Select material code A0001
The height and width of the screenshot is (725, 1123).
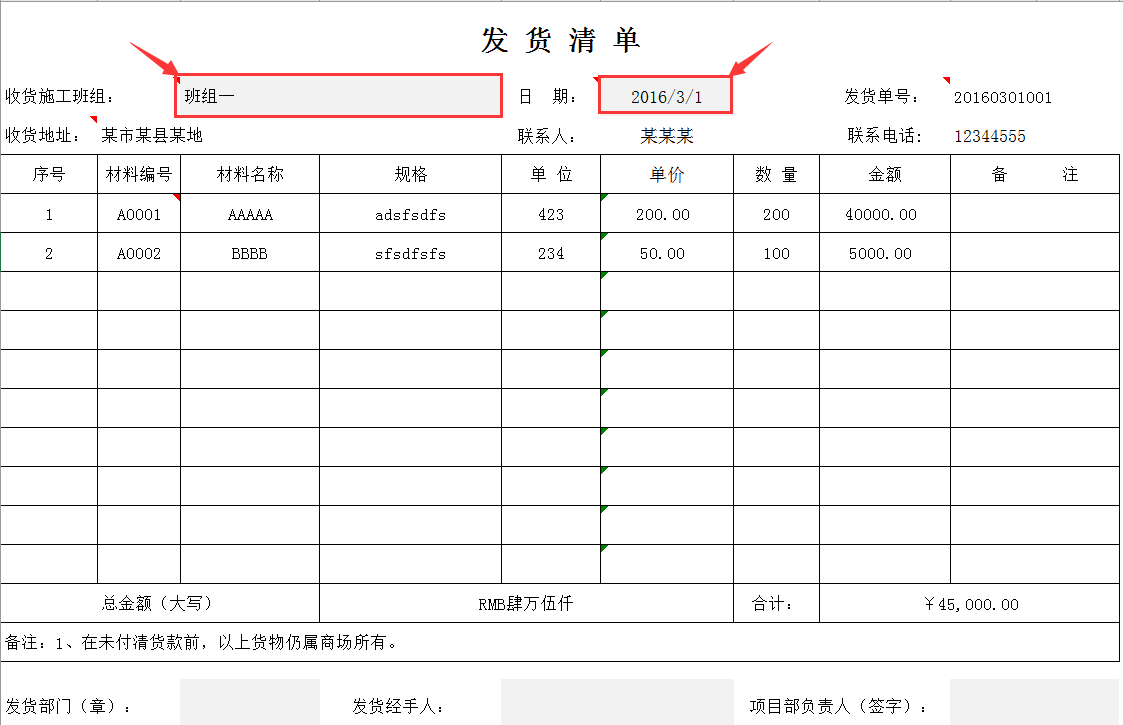[x=139, y=213]
